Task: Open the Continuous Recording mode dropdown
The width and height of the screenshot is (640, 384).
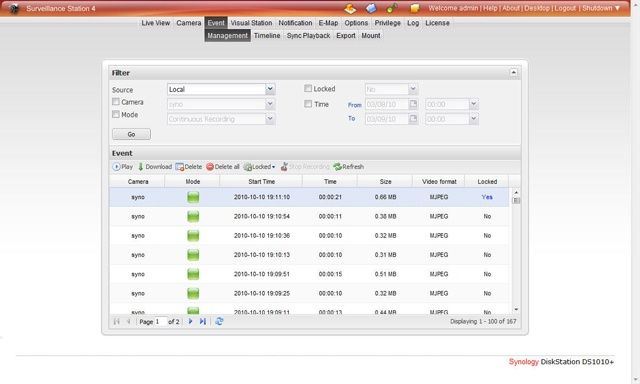Action: pyautogui.click(x=270, y=119)
